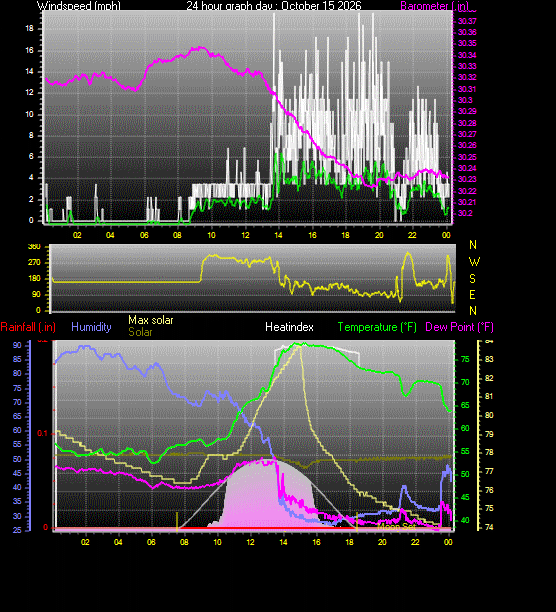The image size is (556, 612).
Task: Click the 'W' compass label
Action: [x=474, y=262]
